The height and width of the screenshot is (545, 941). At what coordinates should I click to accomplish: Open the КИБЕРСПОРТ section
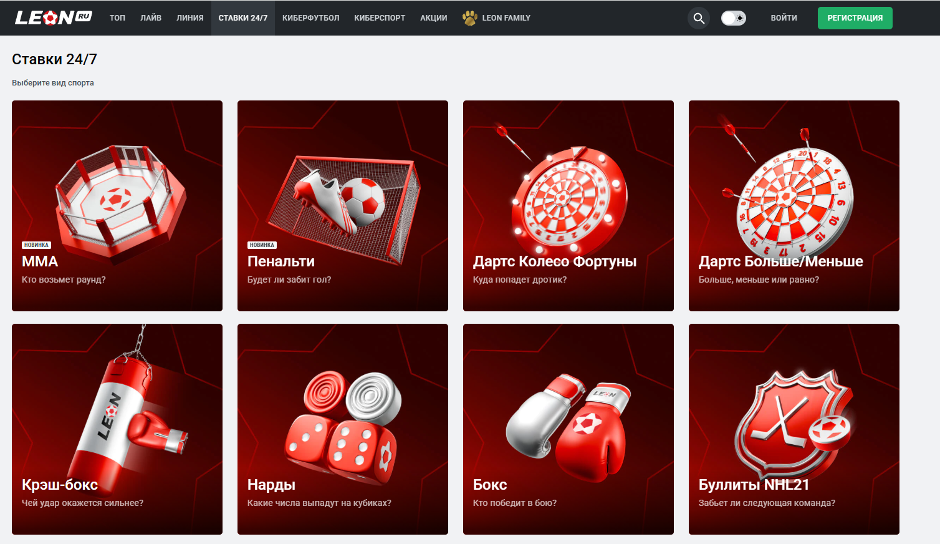380,18
